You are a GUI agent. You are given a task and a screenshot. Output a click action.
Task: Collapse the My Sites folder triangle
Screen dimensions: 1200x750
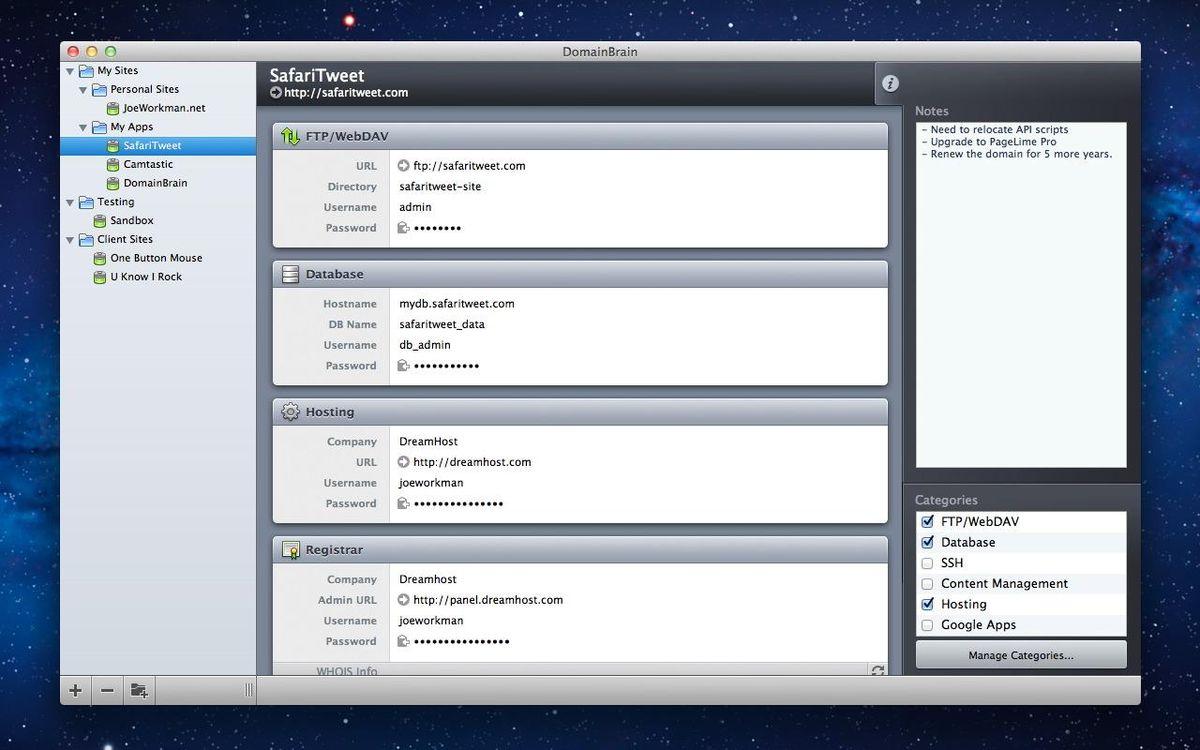point(71,71)
